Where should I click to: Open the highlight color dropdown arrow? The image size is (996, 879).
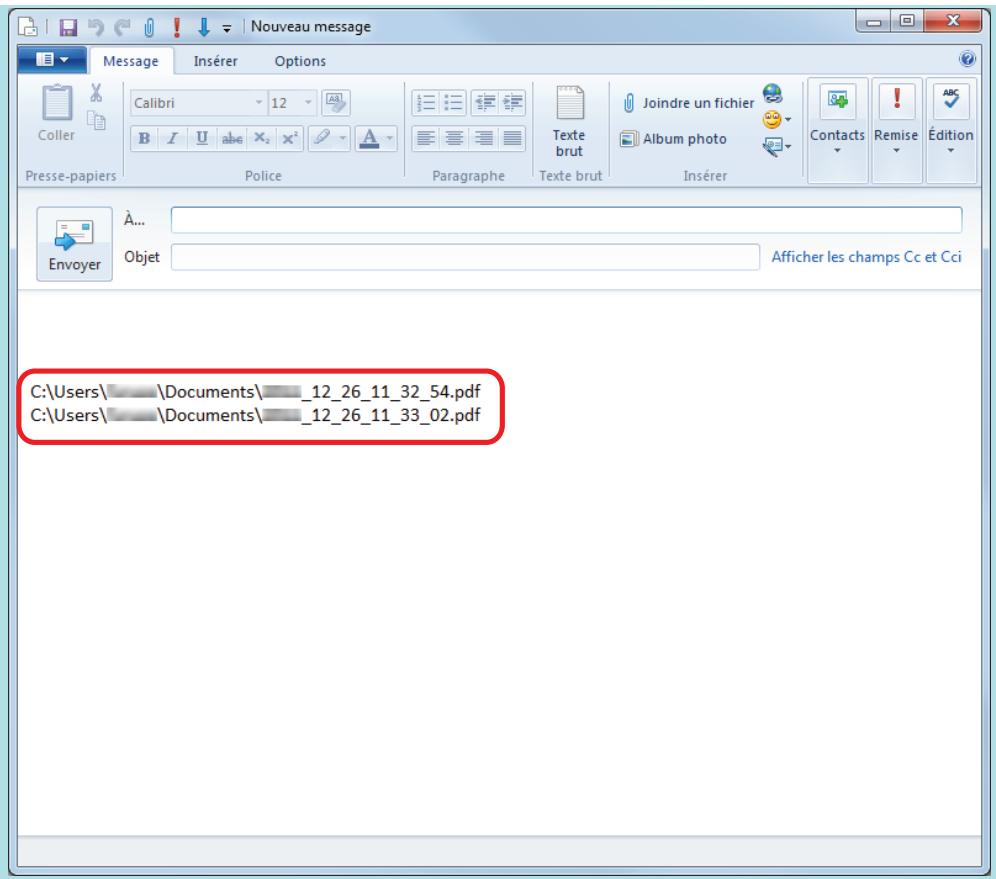(x=342, y=138)
